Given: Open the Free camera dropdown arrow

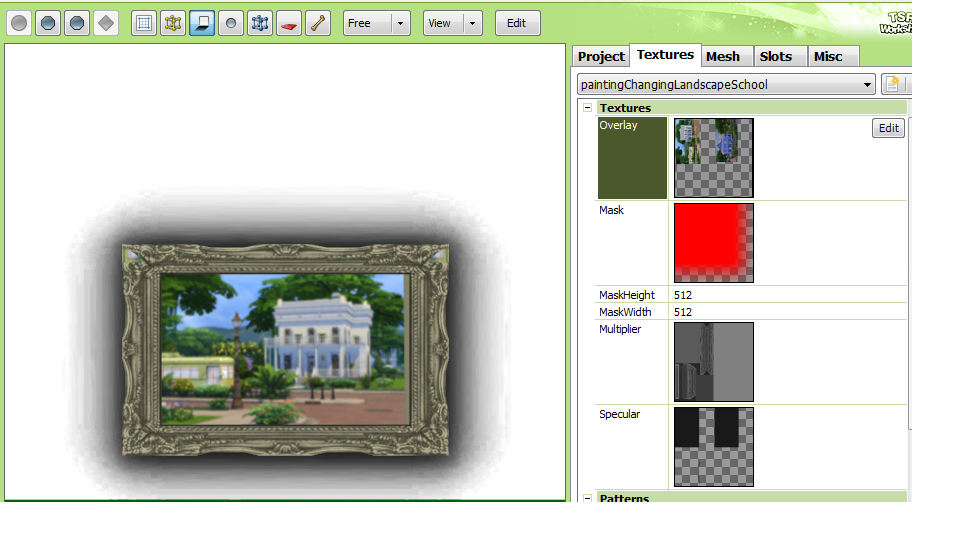Looking at the screenshot, I should pos(400,23).
